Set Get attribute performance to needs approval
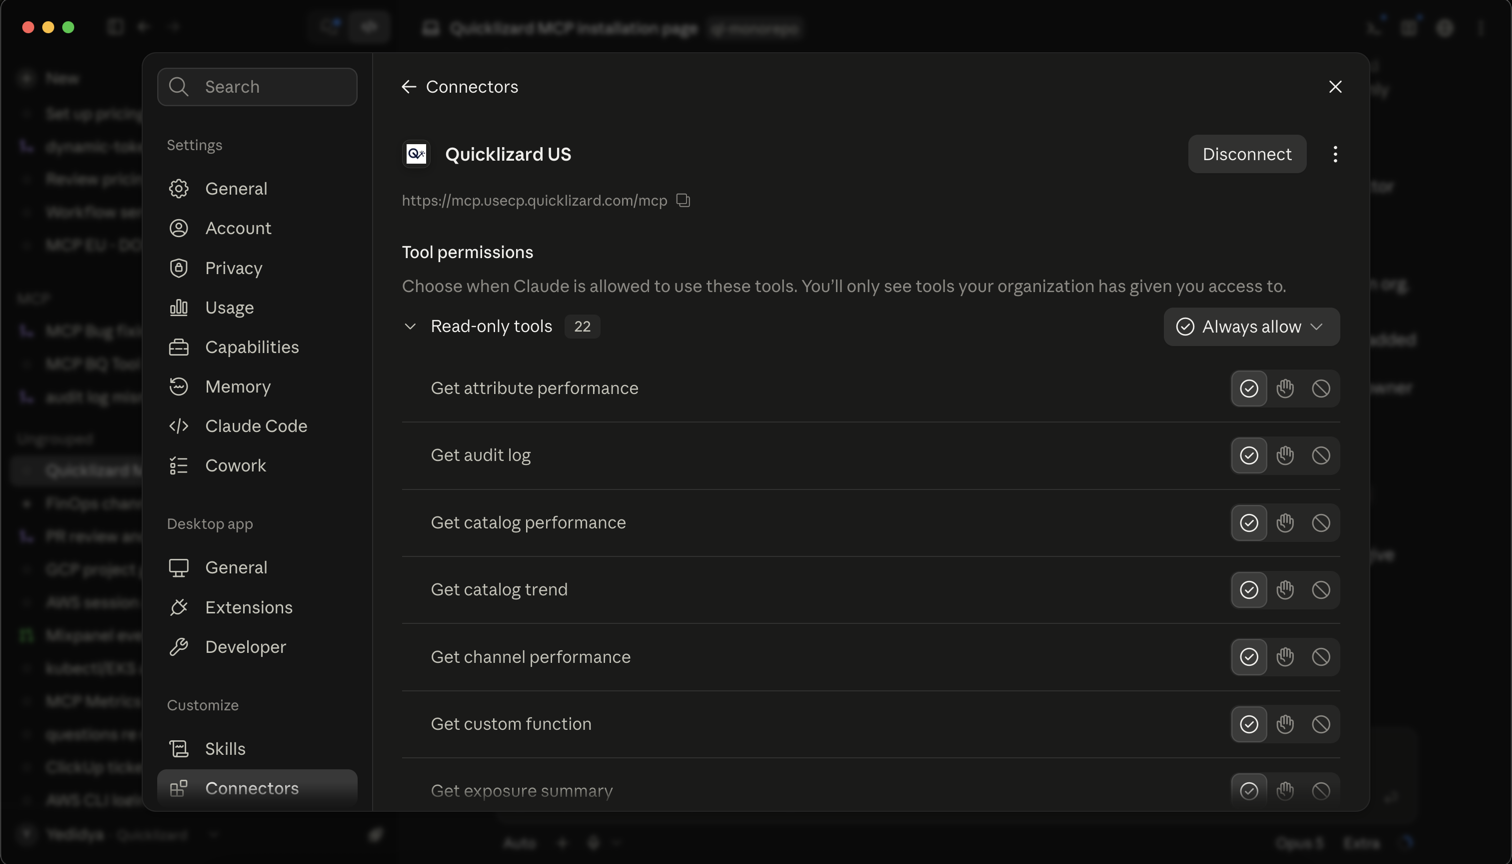This screenshot has height=864, width=1512. point(1285,388)
